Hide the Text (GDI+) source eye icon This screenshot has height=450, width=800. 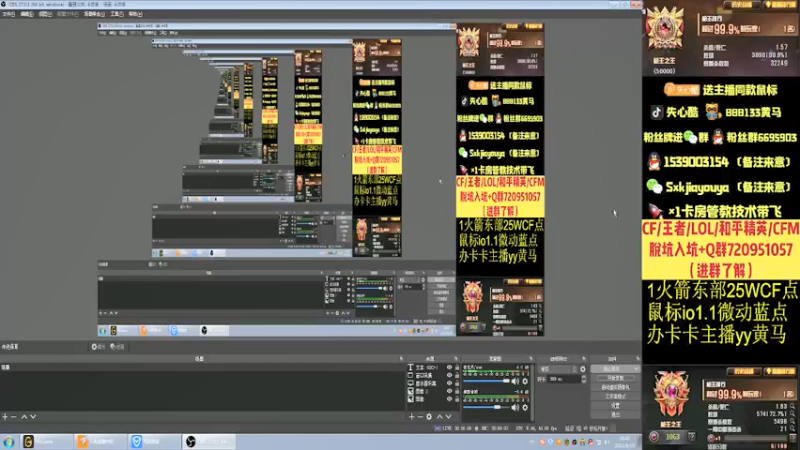point(449,367)
